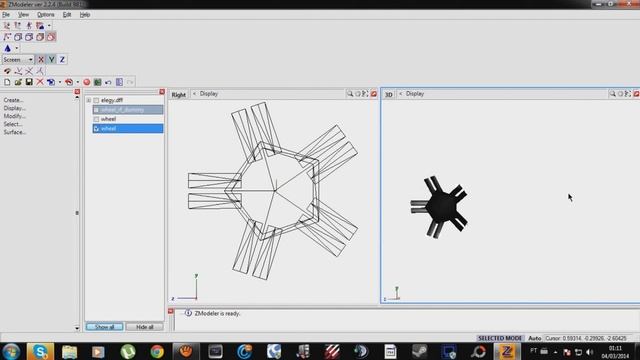Click the red X delete icon in toolbar
Viewport: 640px width, 360px height.
click(40, 82)
